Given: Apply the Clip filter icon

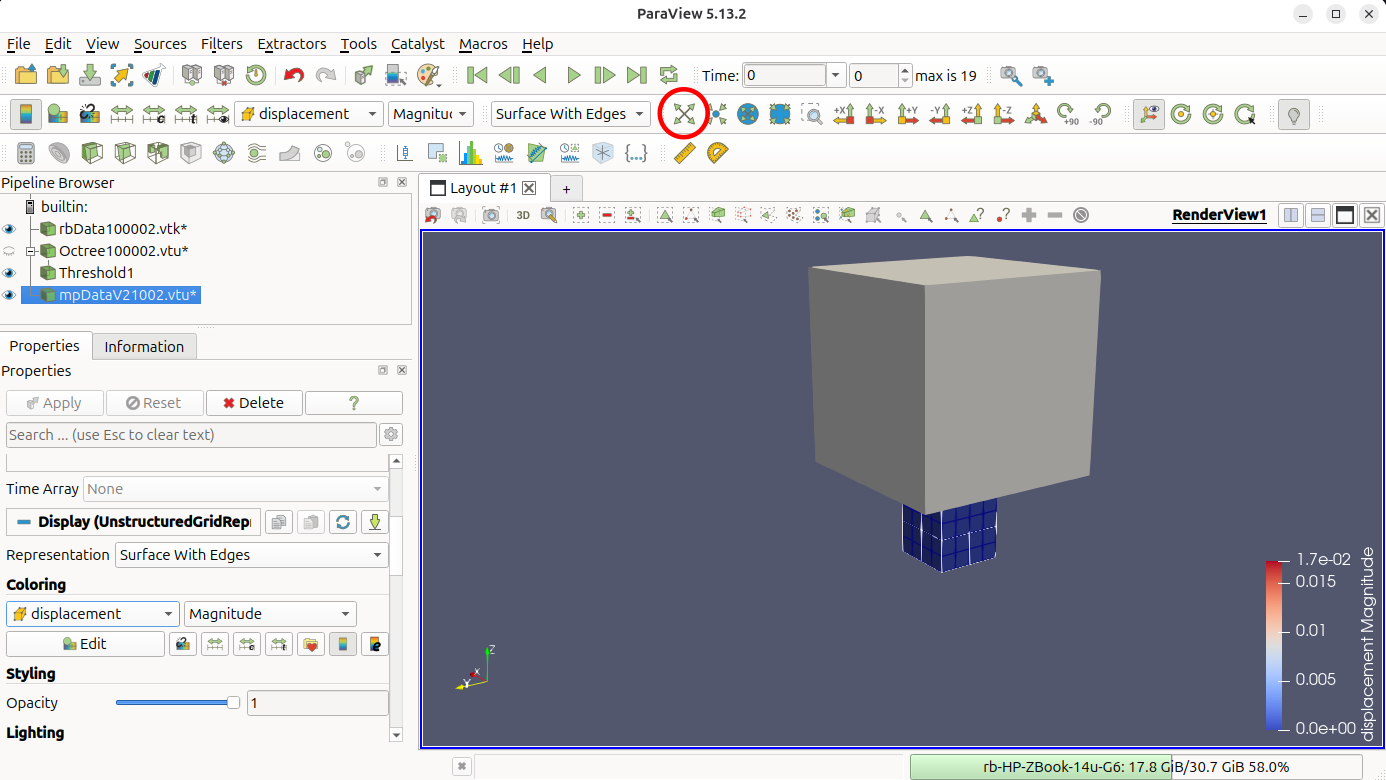Looking at the screenshot, I should [x=92, y=153].
